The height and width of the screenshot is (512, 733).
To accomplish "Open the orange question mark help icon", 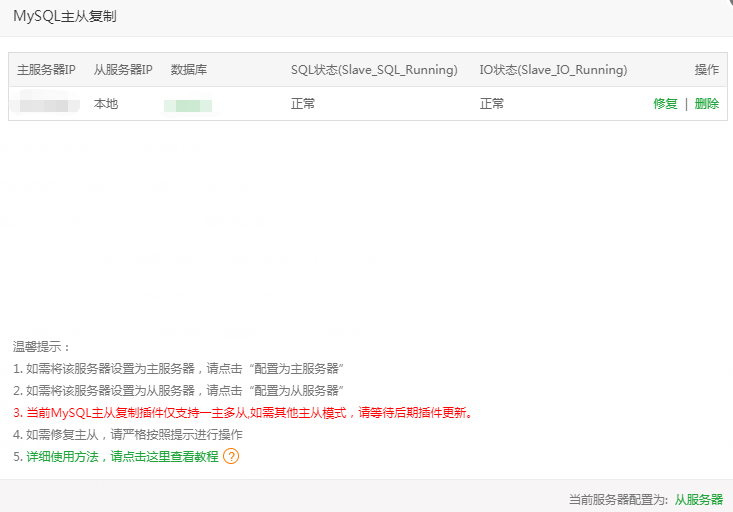I will 231,456.
